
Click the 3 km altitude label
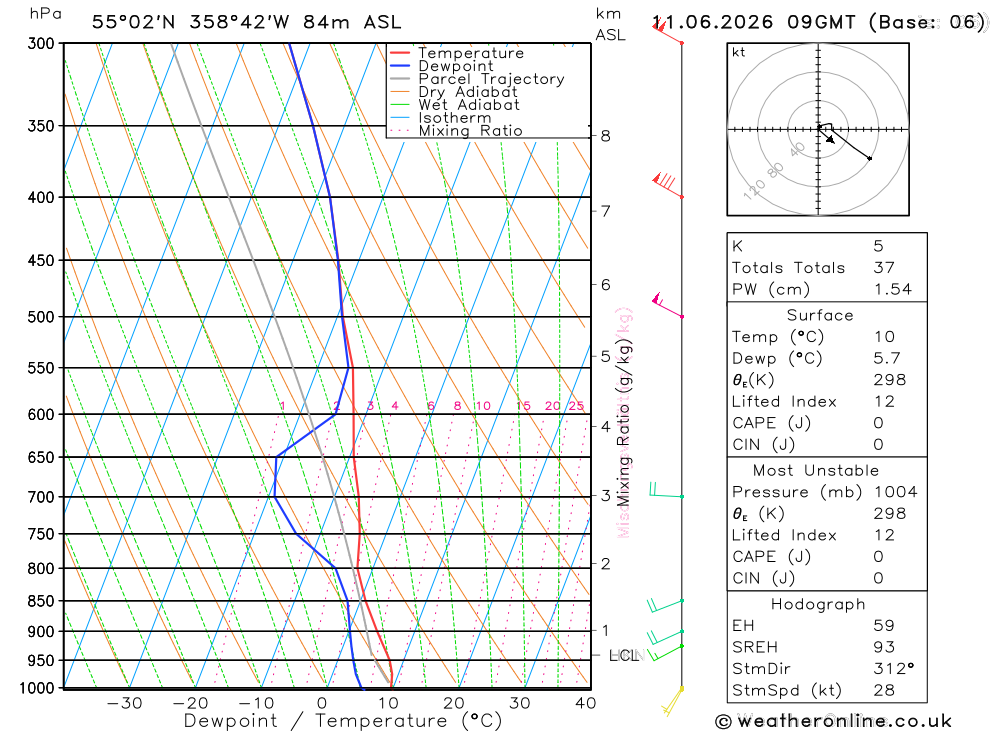coord(605,496)
